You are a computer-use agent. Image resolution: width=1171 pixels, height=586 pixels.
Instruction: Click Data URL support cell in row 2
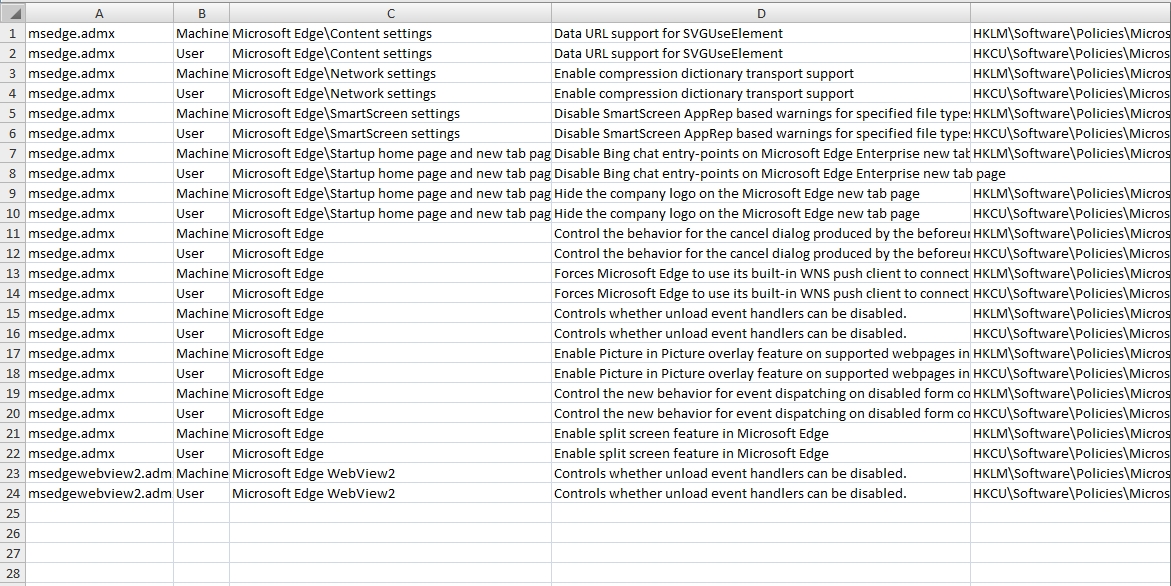[761, 53]
